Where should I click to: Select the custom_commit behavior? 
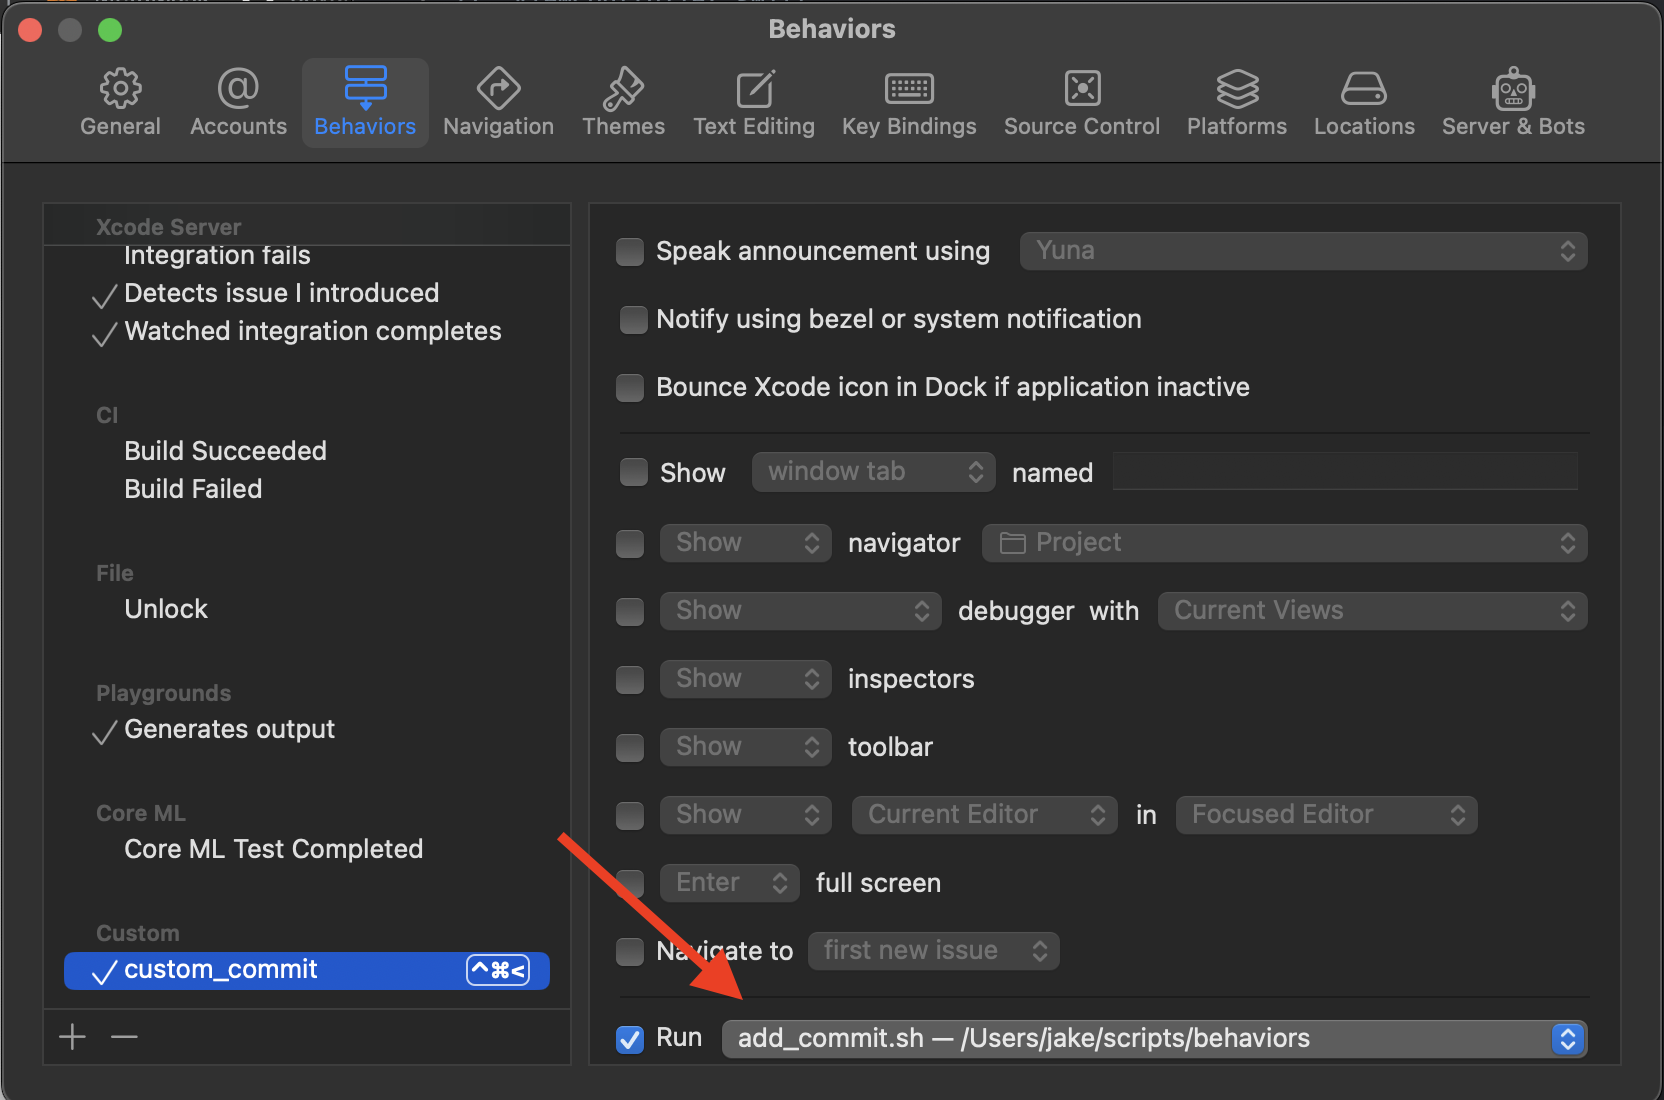pyautogui.click(x=307, y=970)
